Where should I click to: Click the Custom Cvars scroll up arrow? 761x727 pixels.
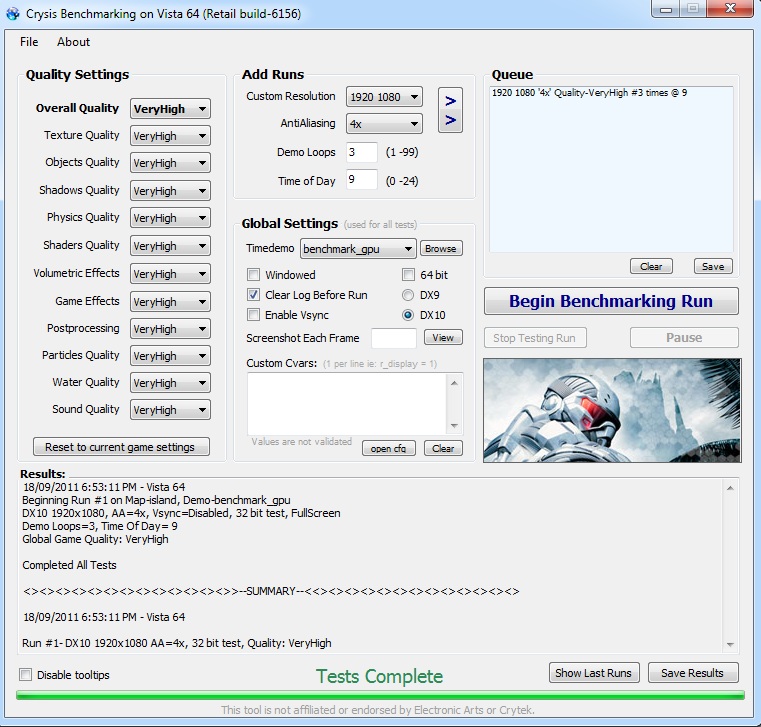(454, 383)
